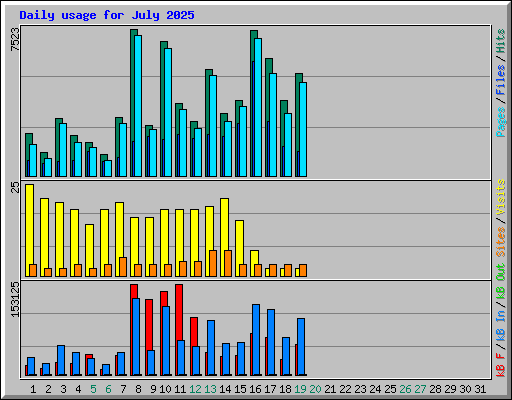Click the 'Visits' legend label
This screenshot has height=400, width=512.
tap(501, 197)
